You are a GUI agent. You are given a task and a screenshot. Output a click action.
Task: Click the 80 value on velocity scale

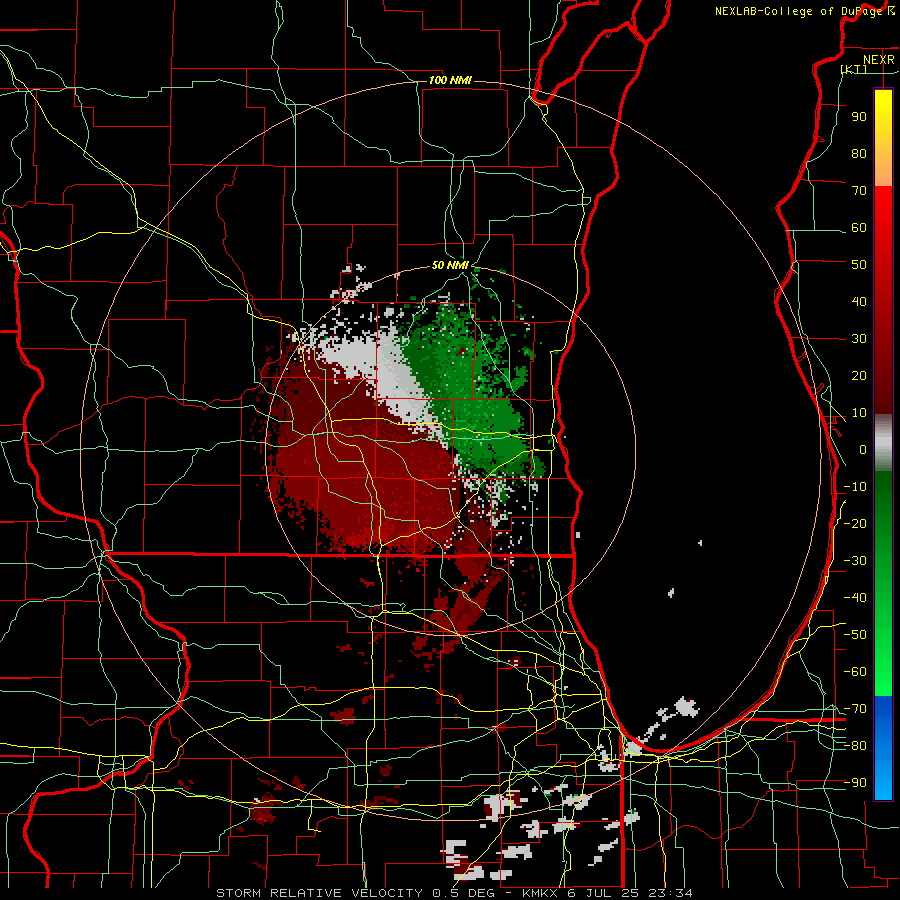(x=859, y=153)
